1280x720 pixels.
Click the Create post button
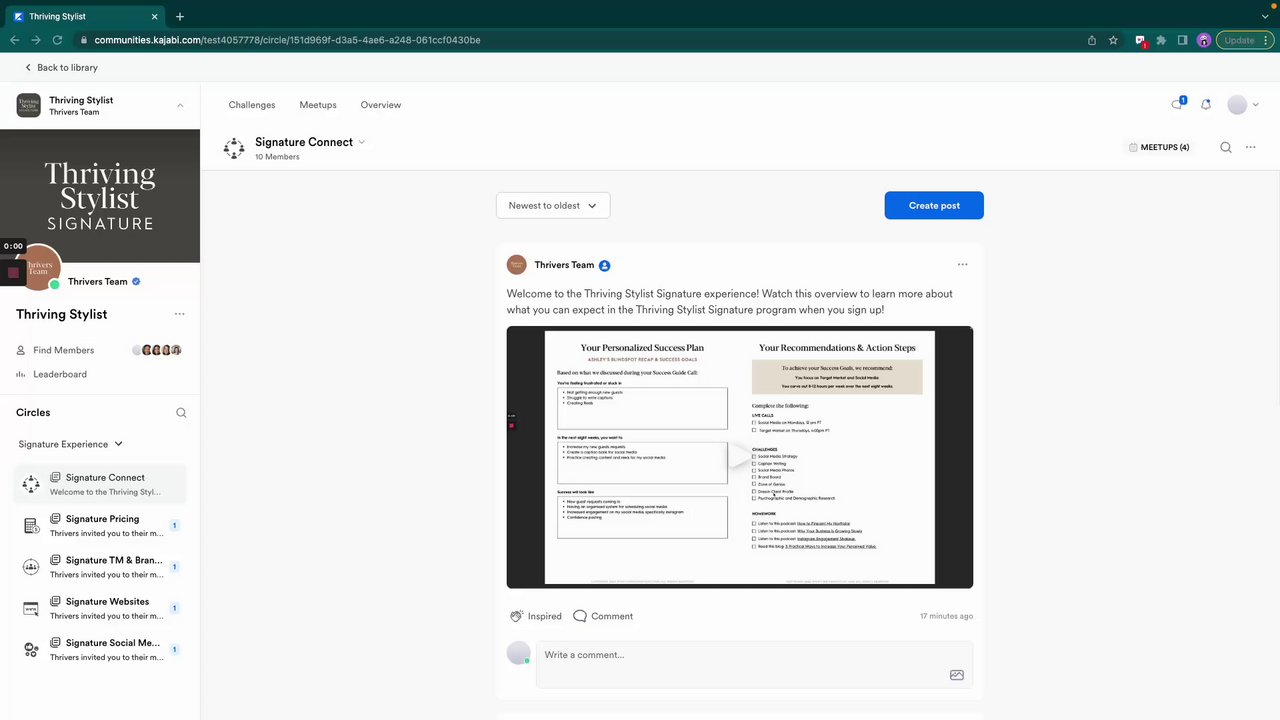click(x=934, y=205)
